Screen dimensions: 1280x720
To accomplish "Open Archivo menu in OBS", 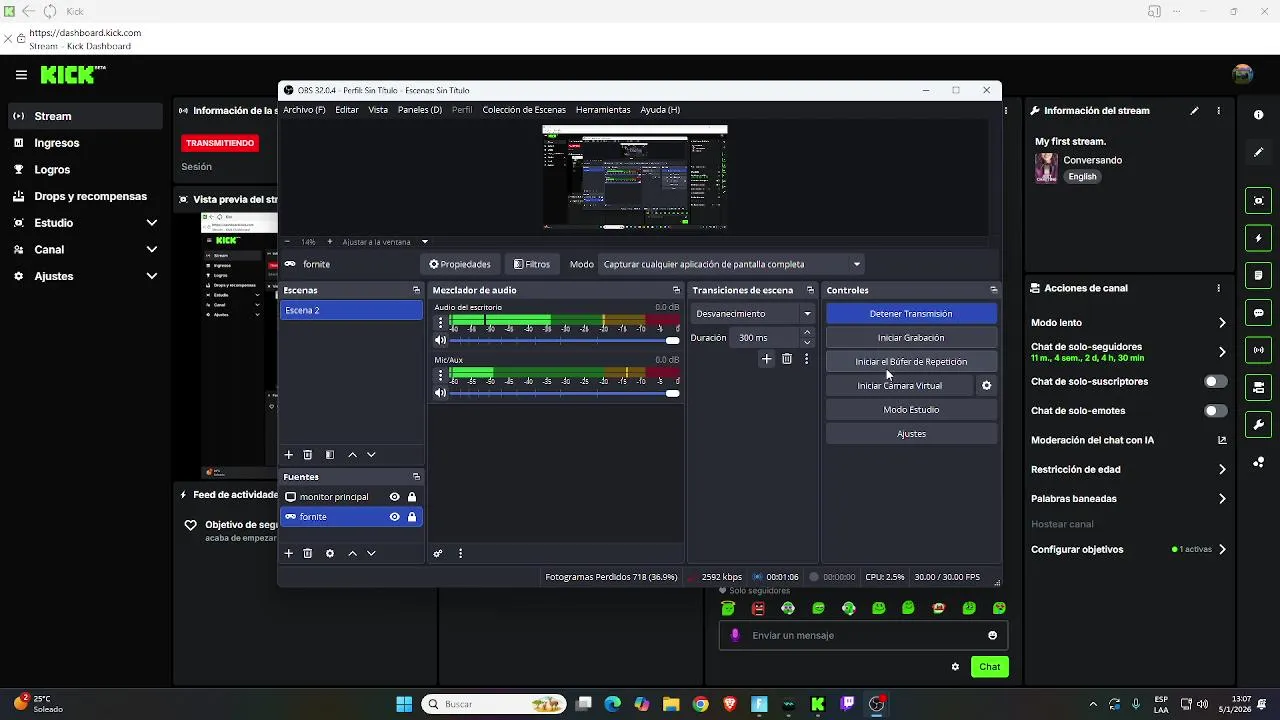I will point(304,110).
